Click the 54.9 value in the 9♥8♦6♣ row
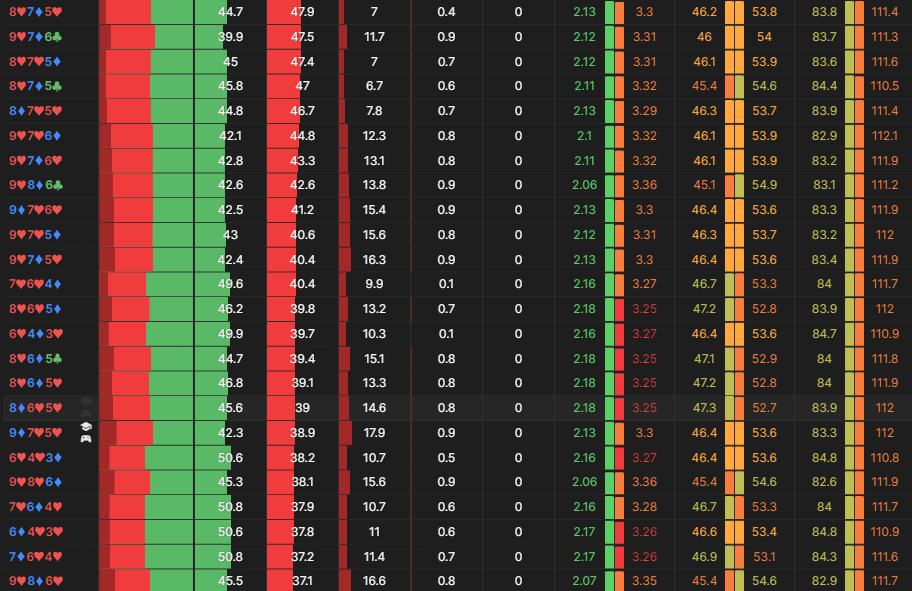 [x=764, y=185]
